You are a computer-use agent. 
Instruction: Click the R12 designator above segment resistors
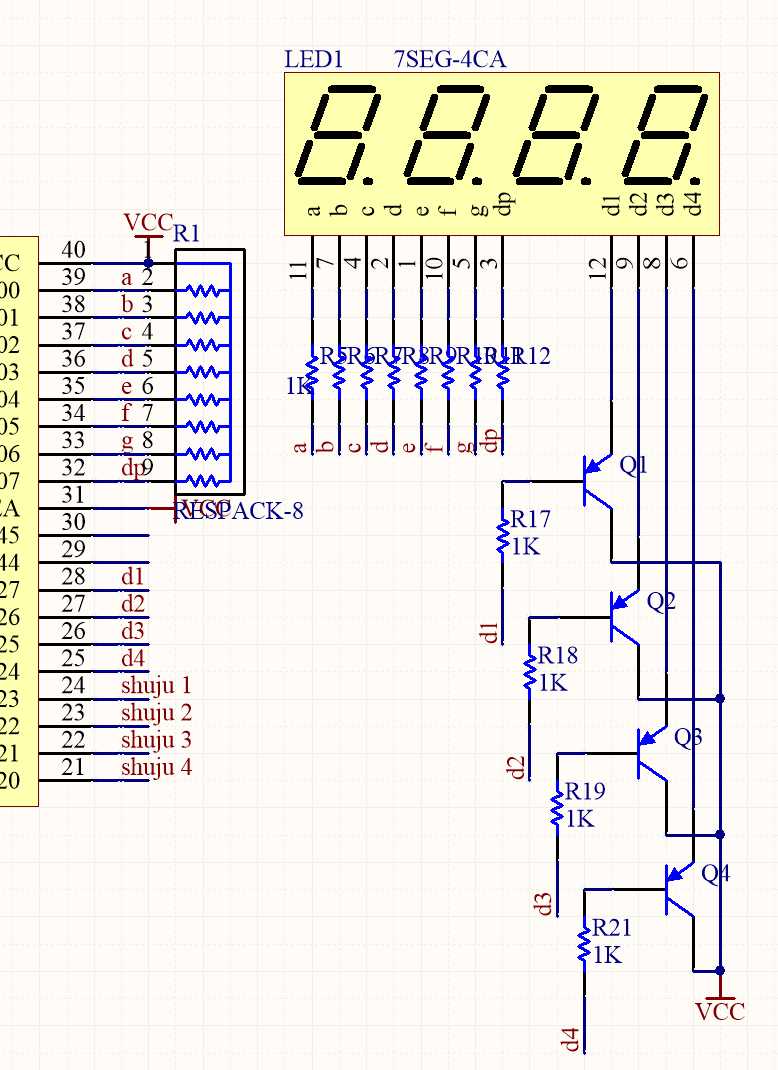(530, 356)
